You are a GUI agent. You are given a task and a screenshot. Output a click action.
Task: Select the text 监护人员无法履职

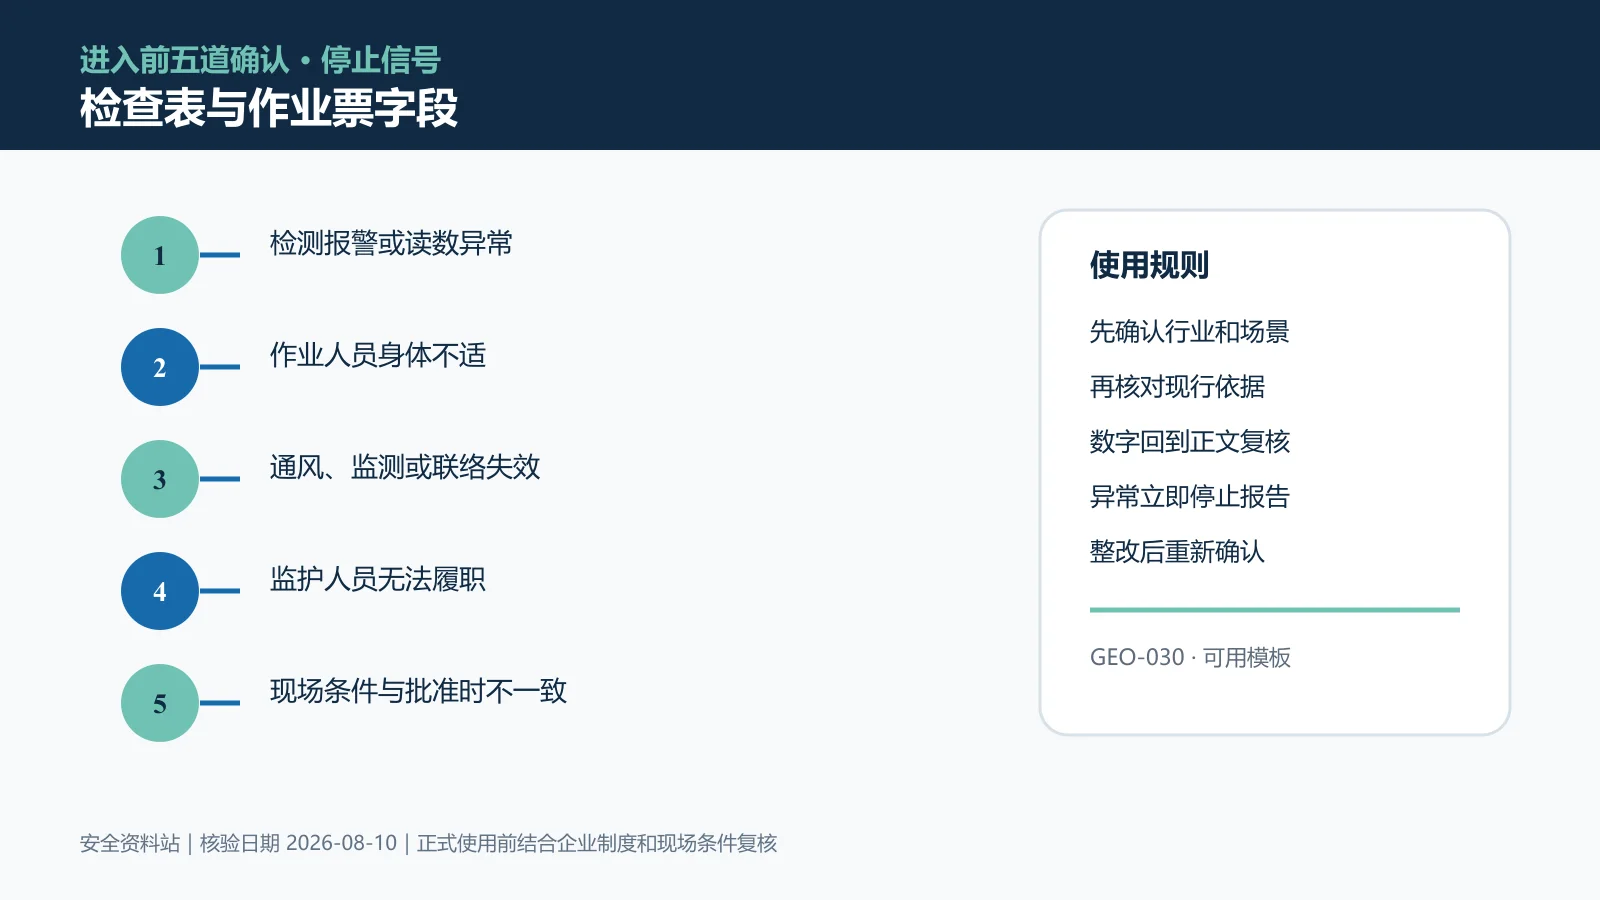[x=378, y=579]
